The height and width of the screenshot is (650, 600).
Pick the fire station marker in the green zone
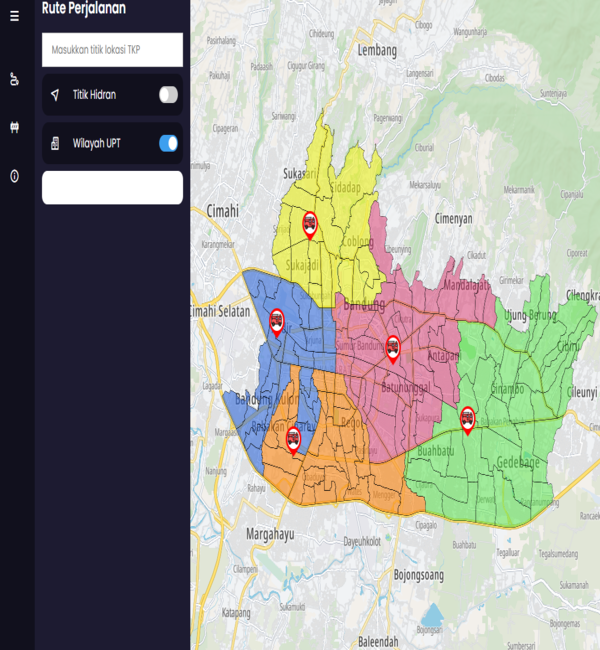tap(467, 418)
